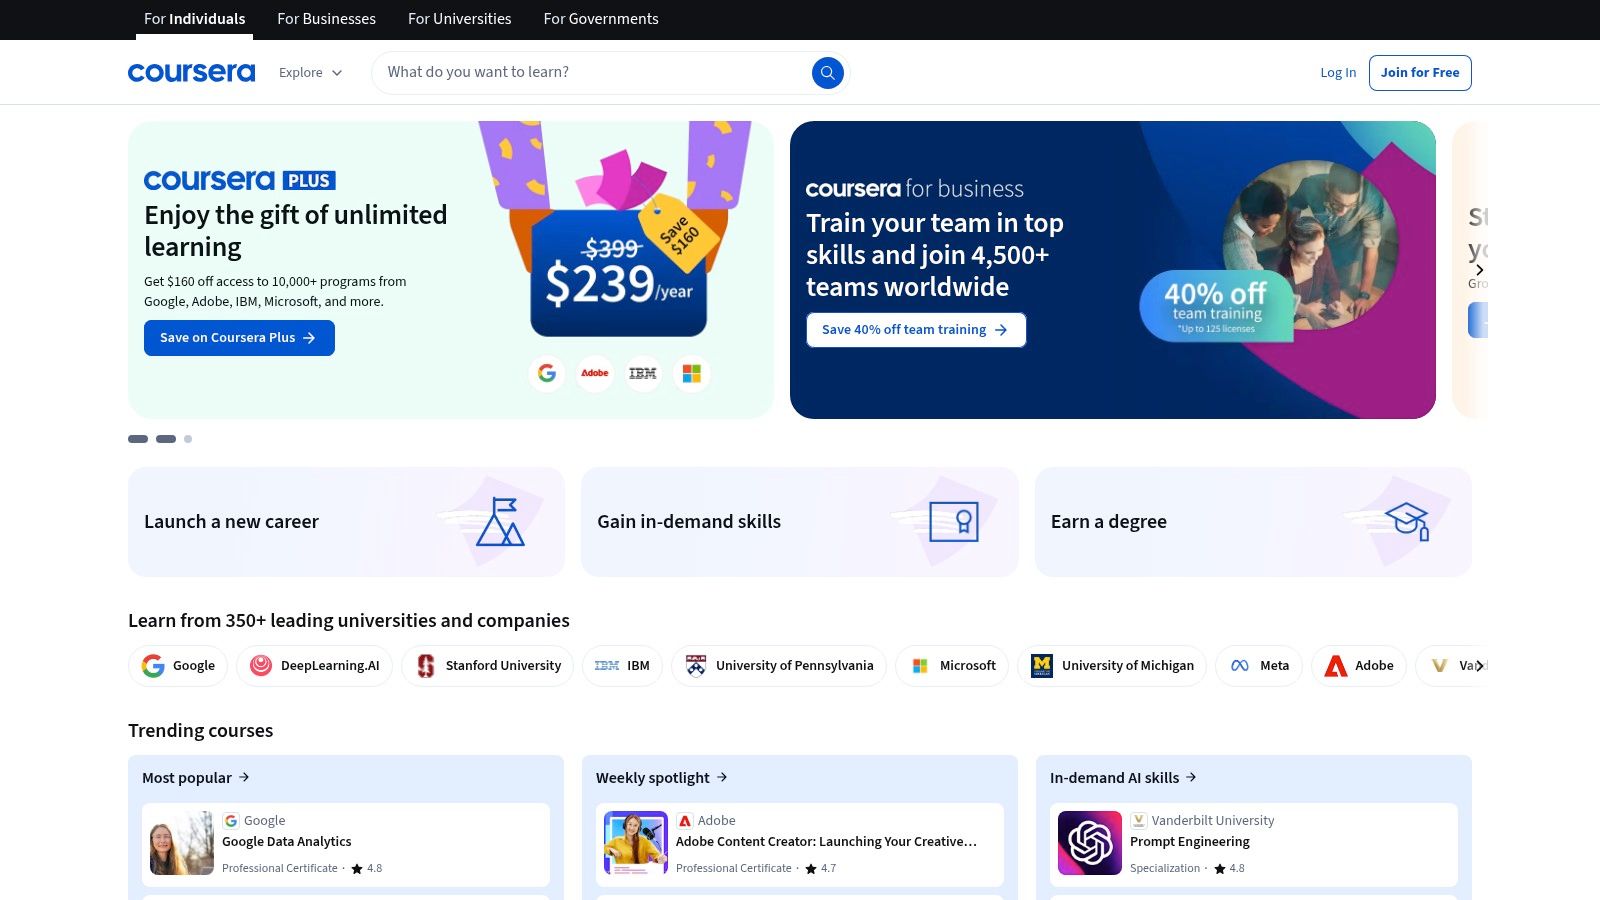Open the Prompt Engineering course thumbnail
Image resolution: width=1600 pixels, height=900 pixels.
point(1089,843)
